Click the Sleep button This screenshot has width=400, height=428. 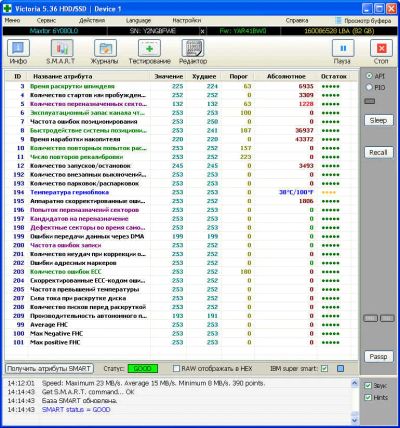tap(378, 120)
